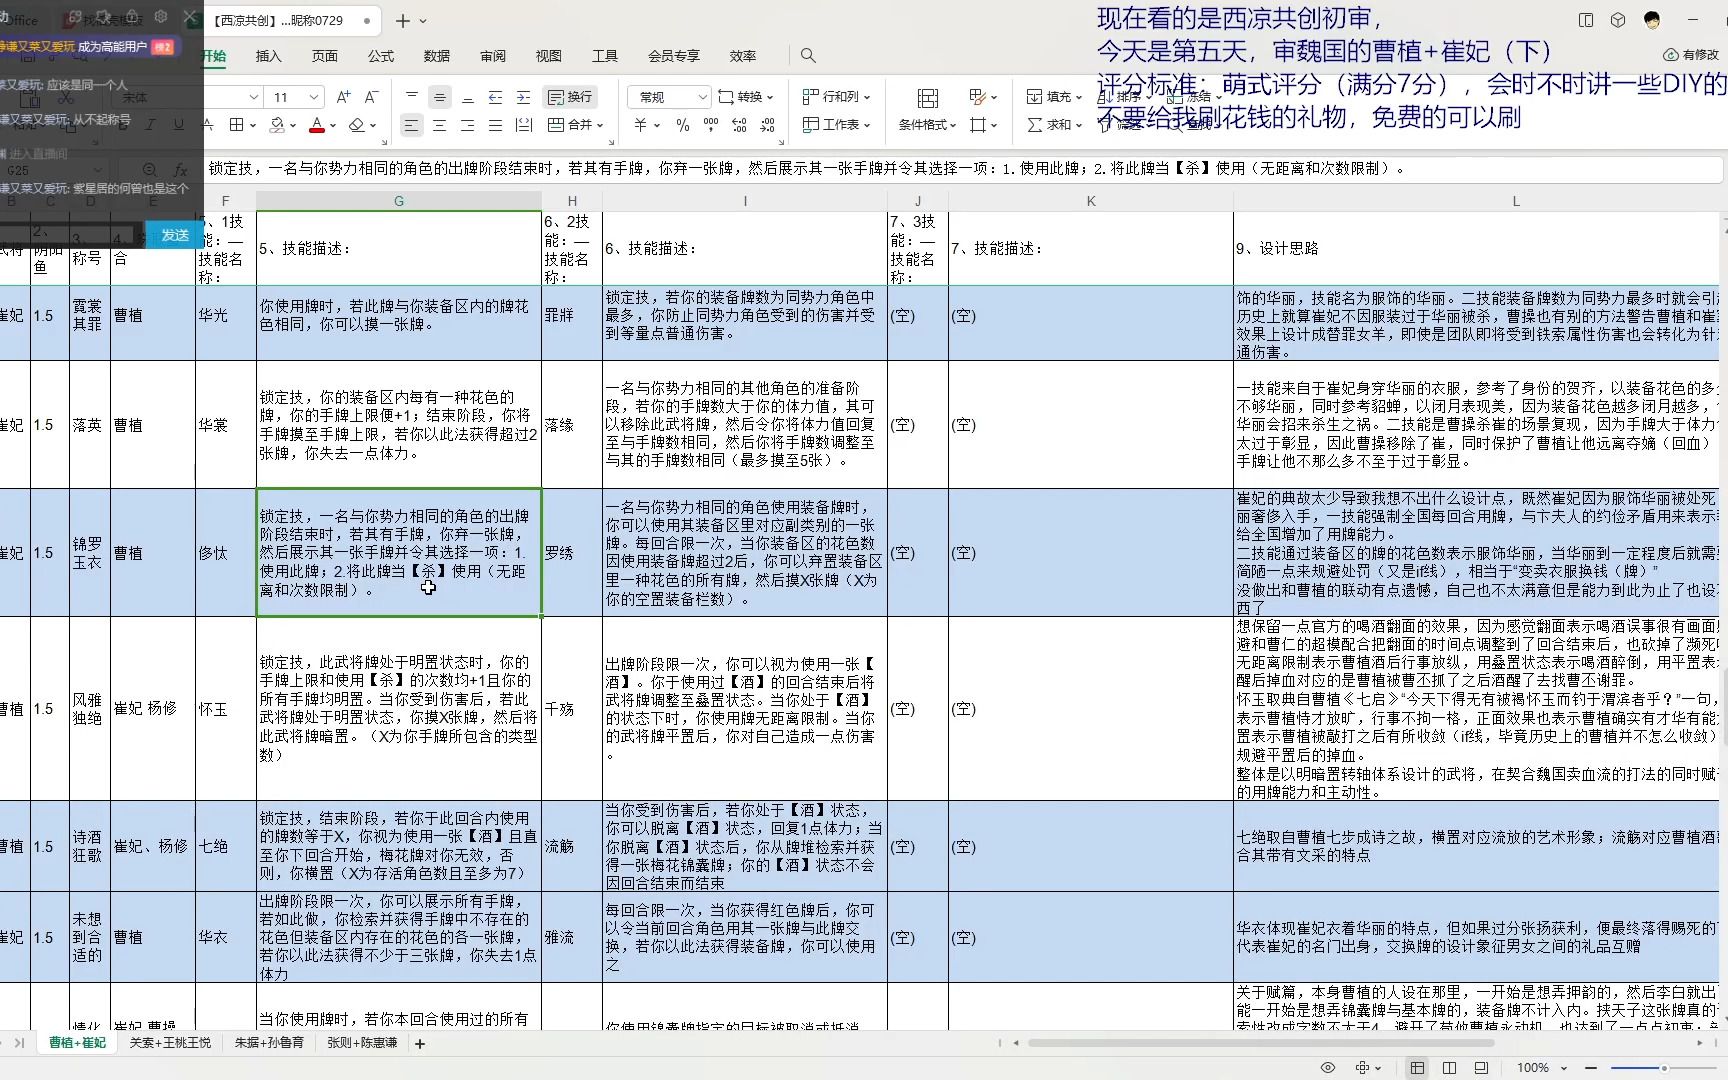Image resolution: width=1728 pixels, height=1080 pixels.
Task: Click the horizontal scrollbar at bottom
Action: click(1260, 1043)
